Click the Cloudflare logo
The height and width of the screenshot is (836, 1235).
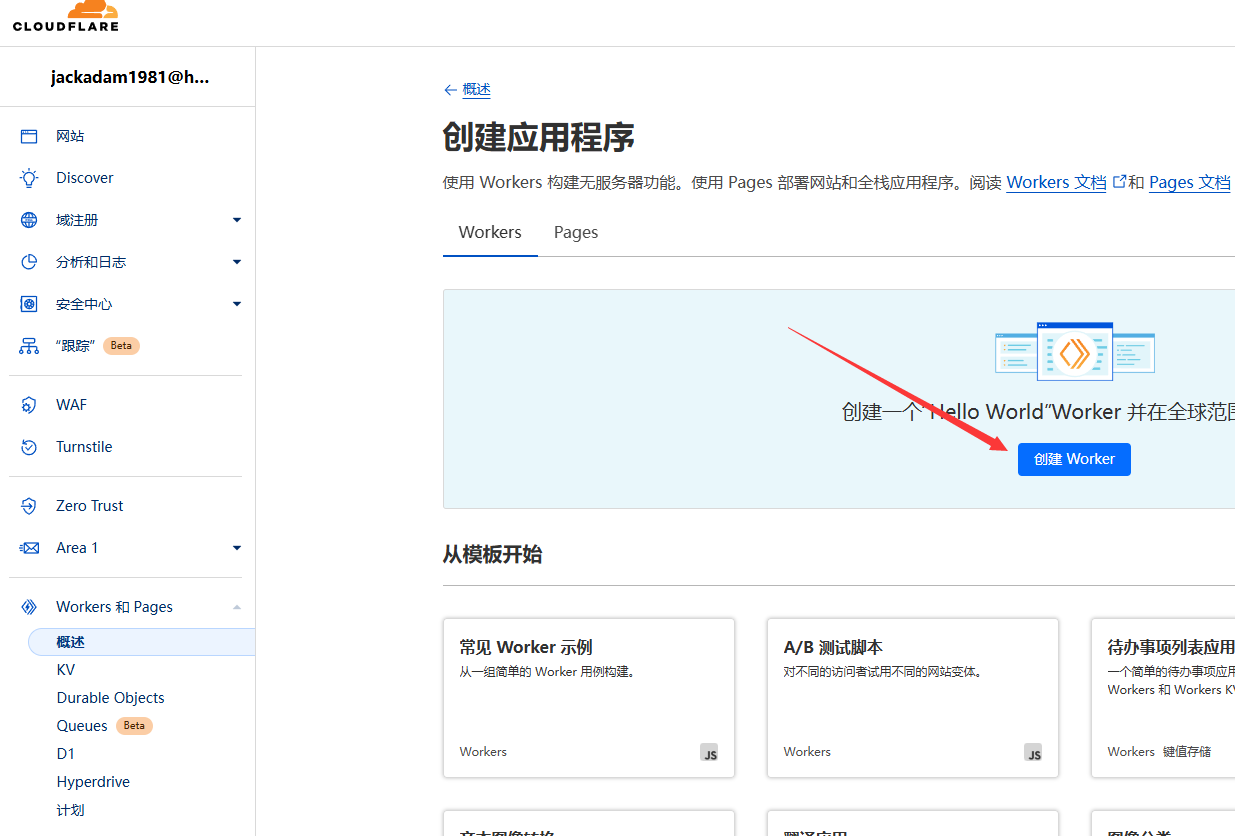click(x=66, y=16)
